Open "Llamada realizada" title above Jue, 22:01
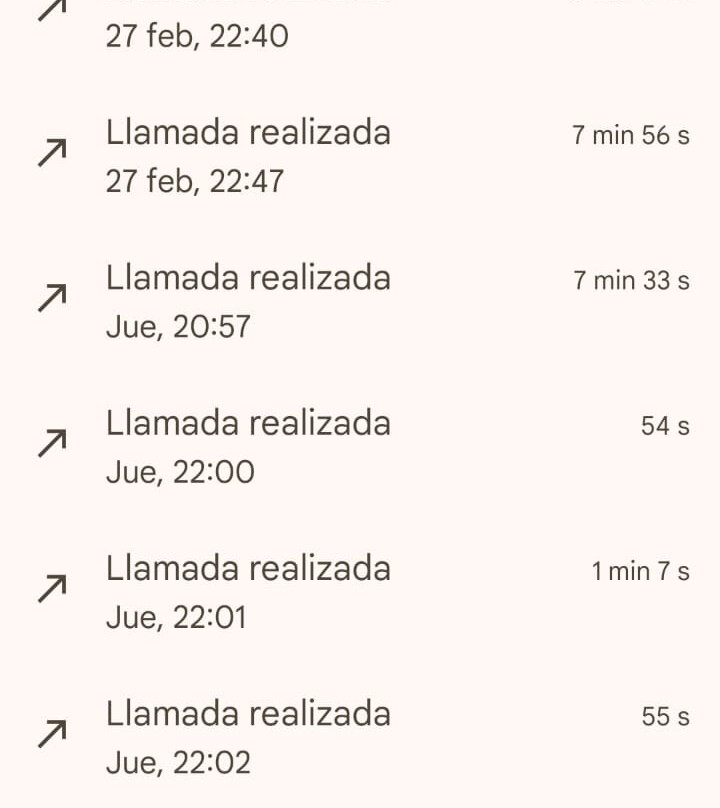This screenshot has height=808, width=720. tap(248, 569)
